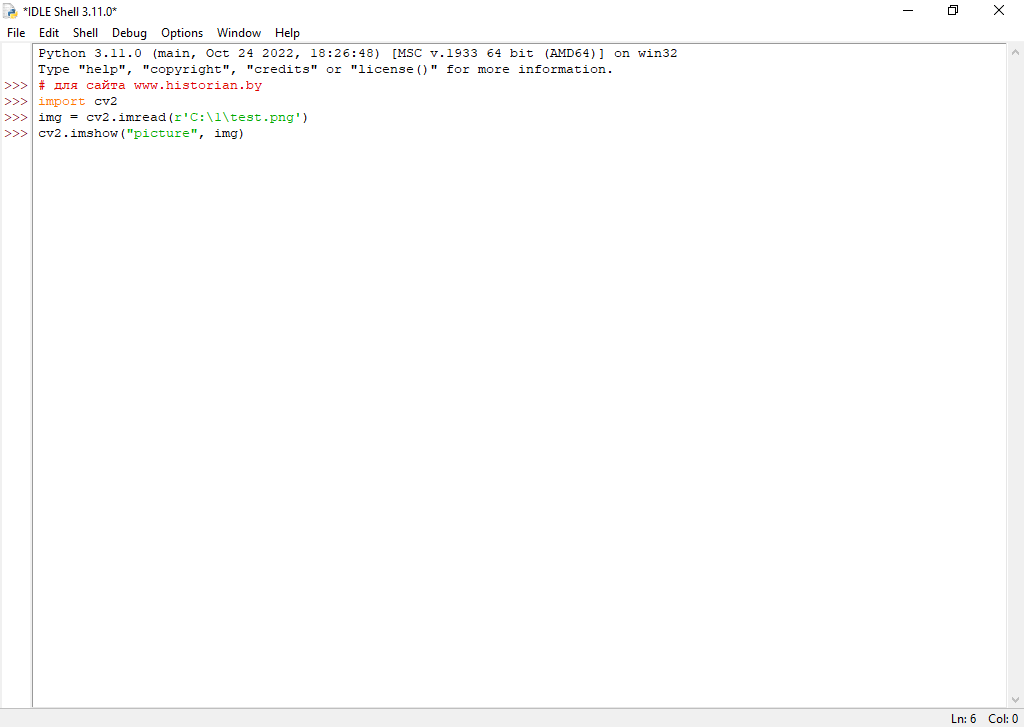Viewport: 1024px width, 727px height.
Task: Open the Help menu
Action: click(287, 33)
